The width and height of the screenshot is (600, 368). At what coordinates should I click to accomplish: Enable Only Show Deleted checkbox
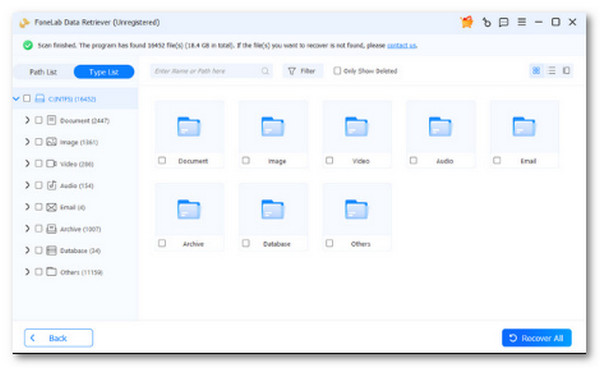pos(337,71)
